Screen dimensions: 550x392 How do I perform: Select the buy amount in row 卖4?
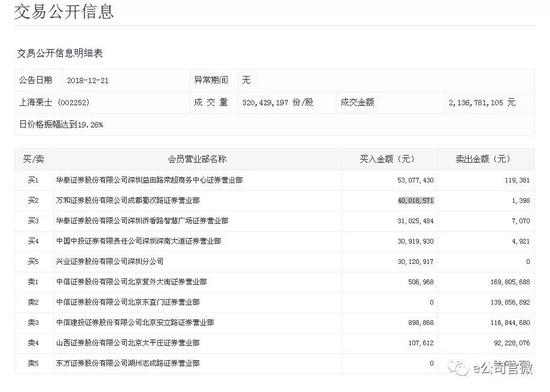(x=421, y=343)
